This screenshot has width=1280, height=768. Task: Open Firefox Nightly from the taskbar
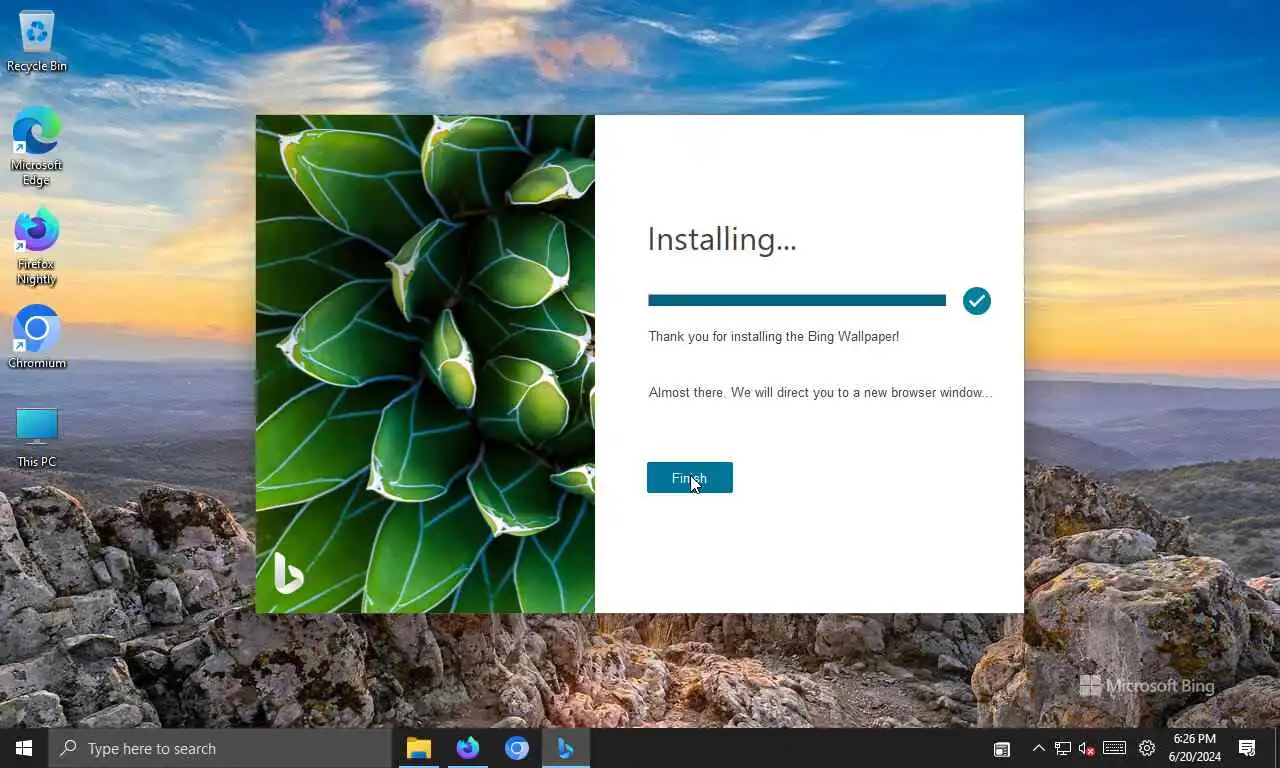pos(467,748)
